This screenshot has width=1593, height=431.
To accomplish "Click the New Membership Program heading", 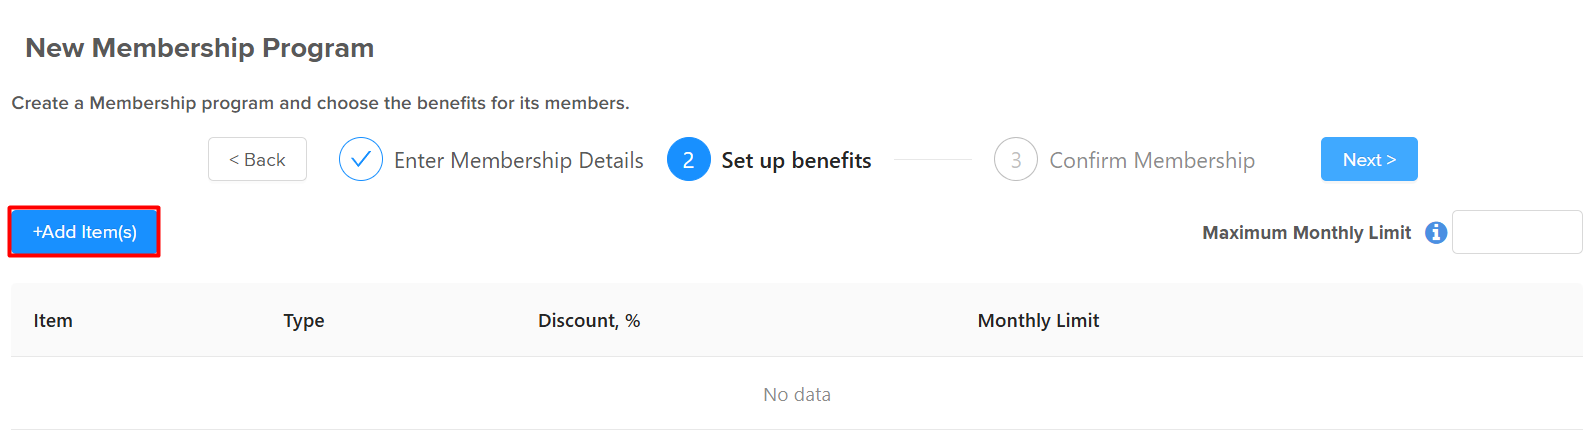I will pos(200,48).
